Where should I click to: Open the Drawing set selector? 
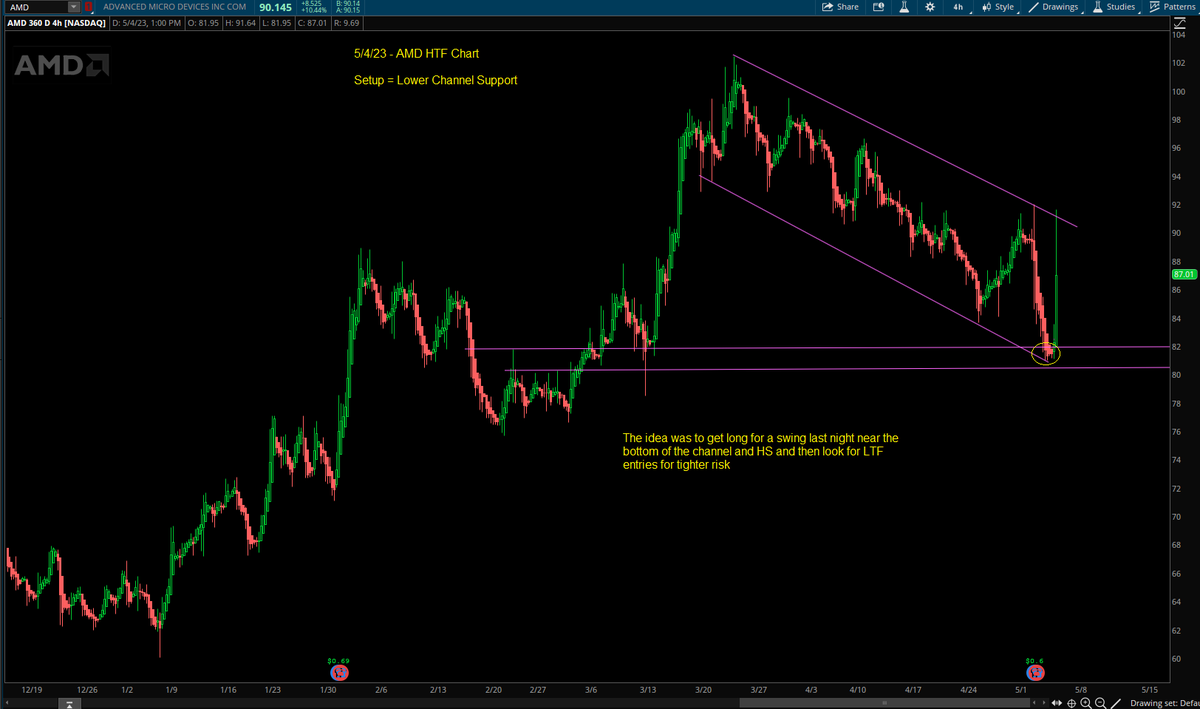point(1164,704)
